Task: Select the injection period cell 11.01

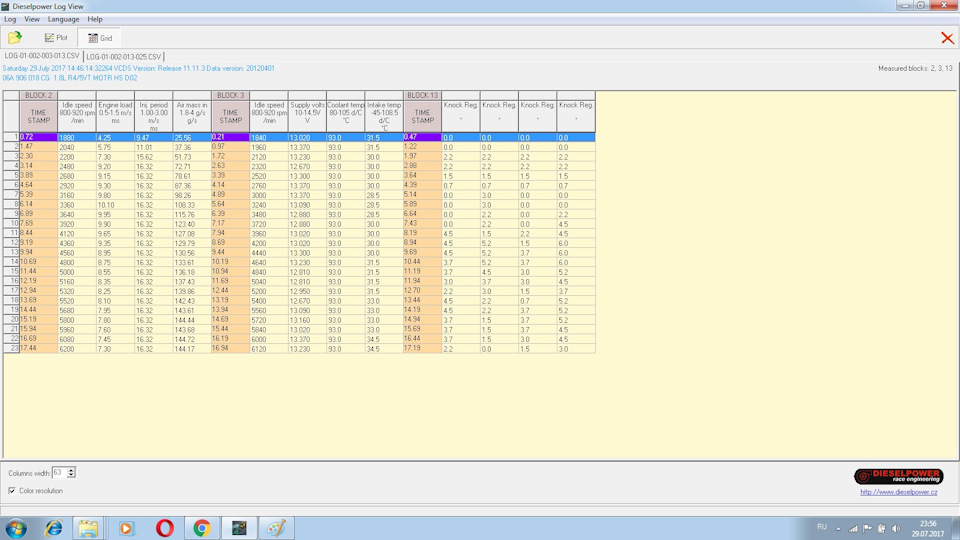Action: pyautogui.click(x=154, y=148)
